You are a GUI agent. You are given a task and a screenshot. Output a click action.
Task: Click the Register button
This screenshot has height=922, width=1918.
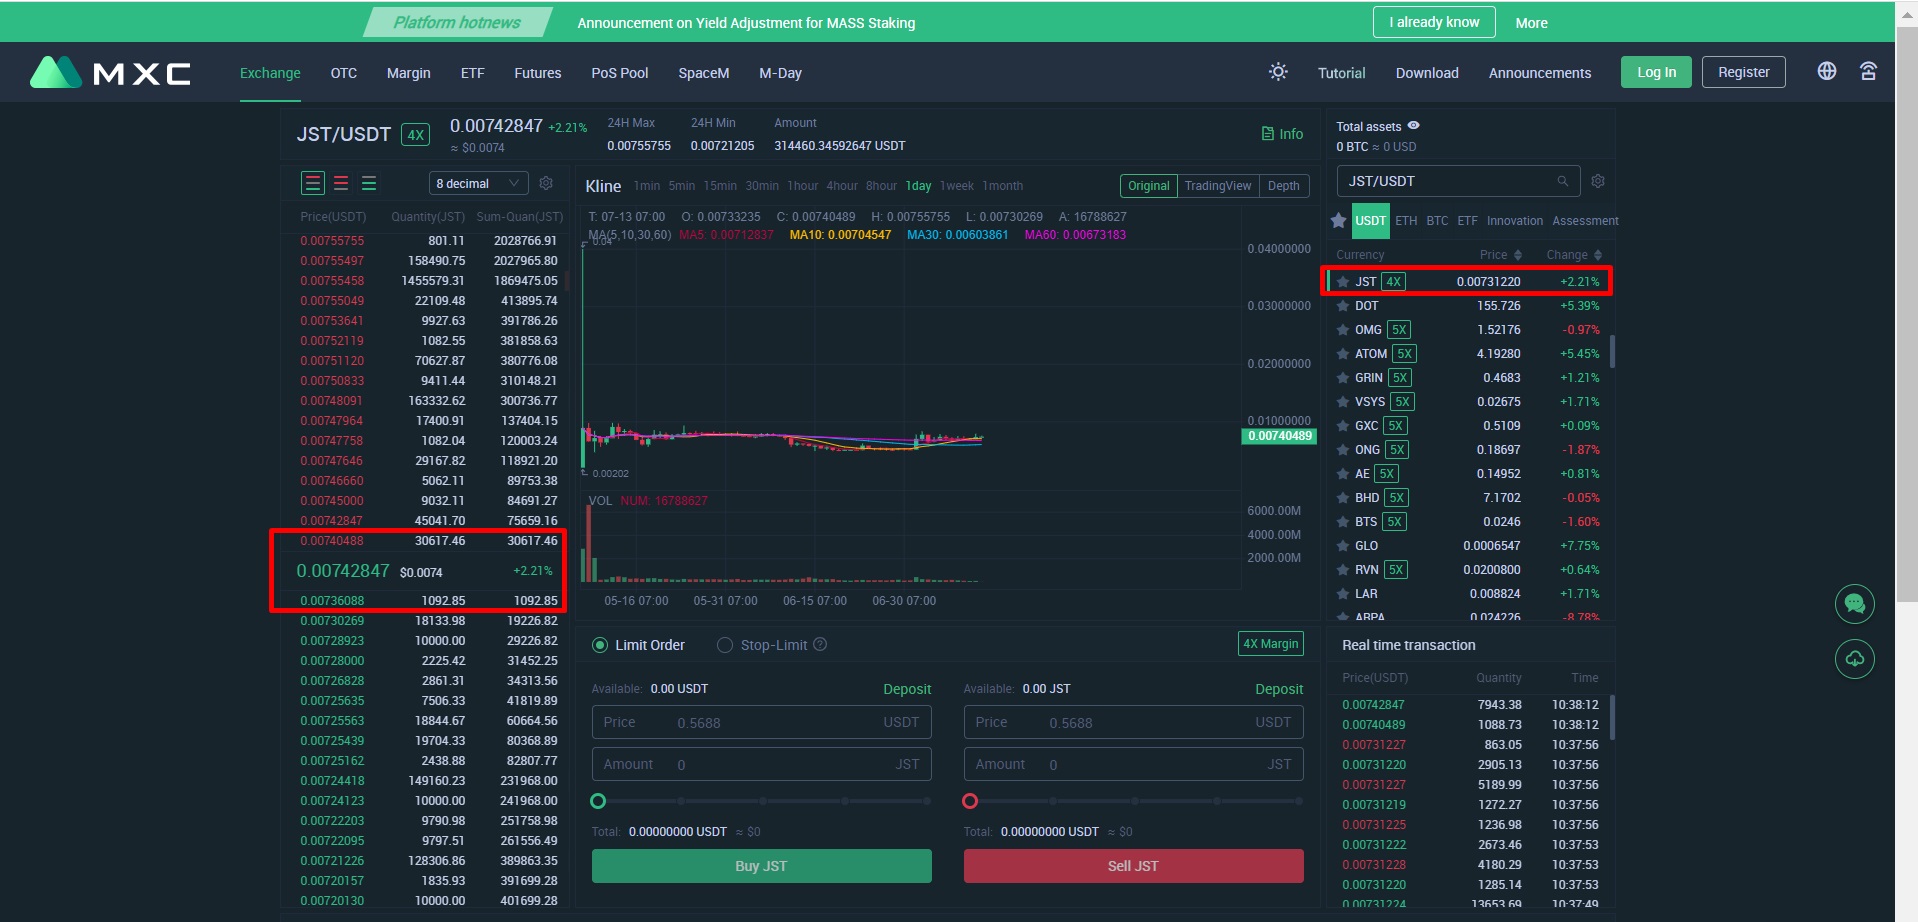(x=1743, y=72)
